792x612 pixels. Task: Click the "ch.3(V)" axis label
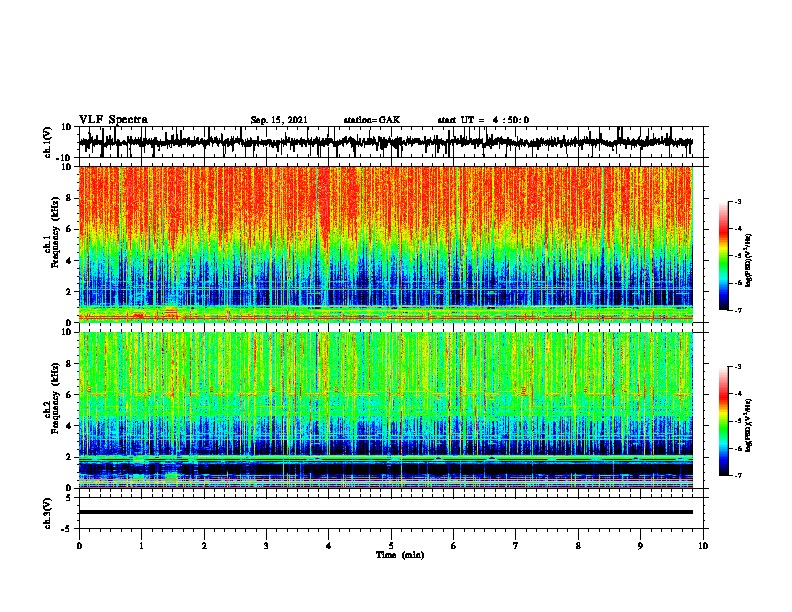click(x=48, y=513)
